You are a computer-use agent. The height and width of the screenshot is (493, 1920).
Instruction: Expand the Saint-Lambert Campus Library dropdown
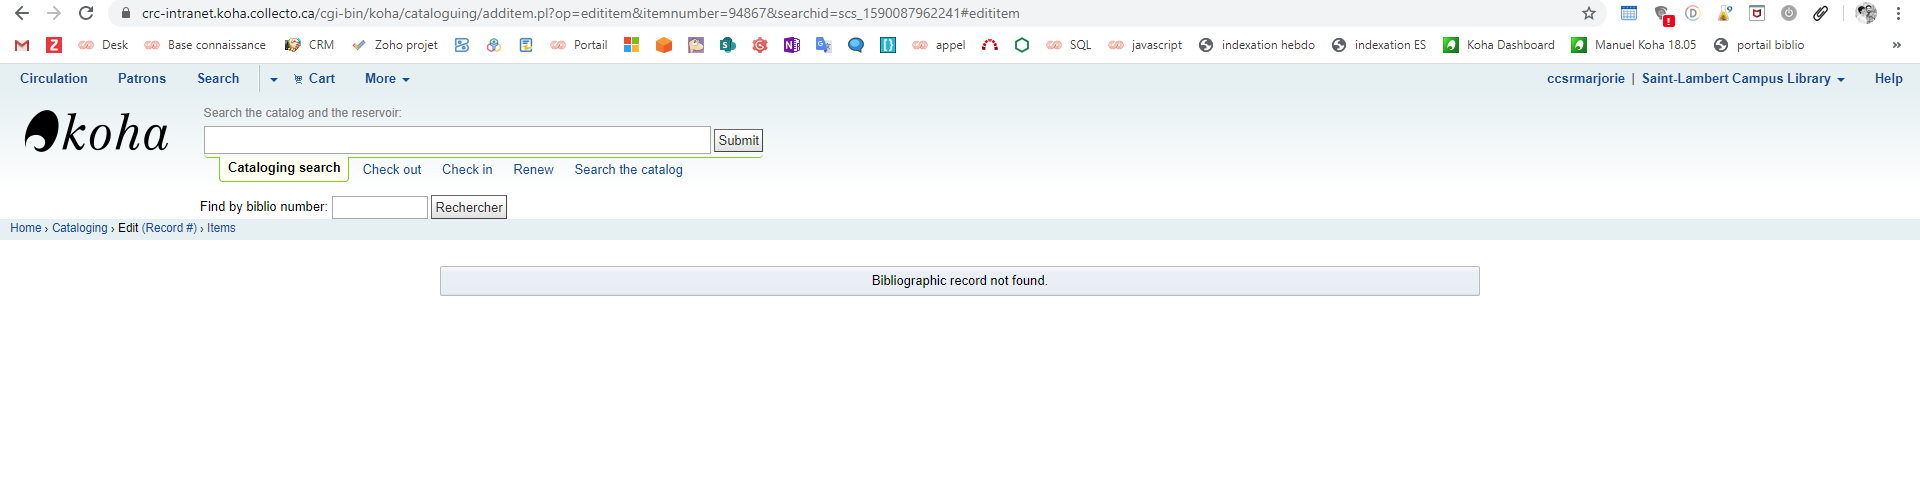coord(1743,79)
